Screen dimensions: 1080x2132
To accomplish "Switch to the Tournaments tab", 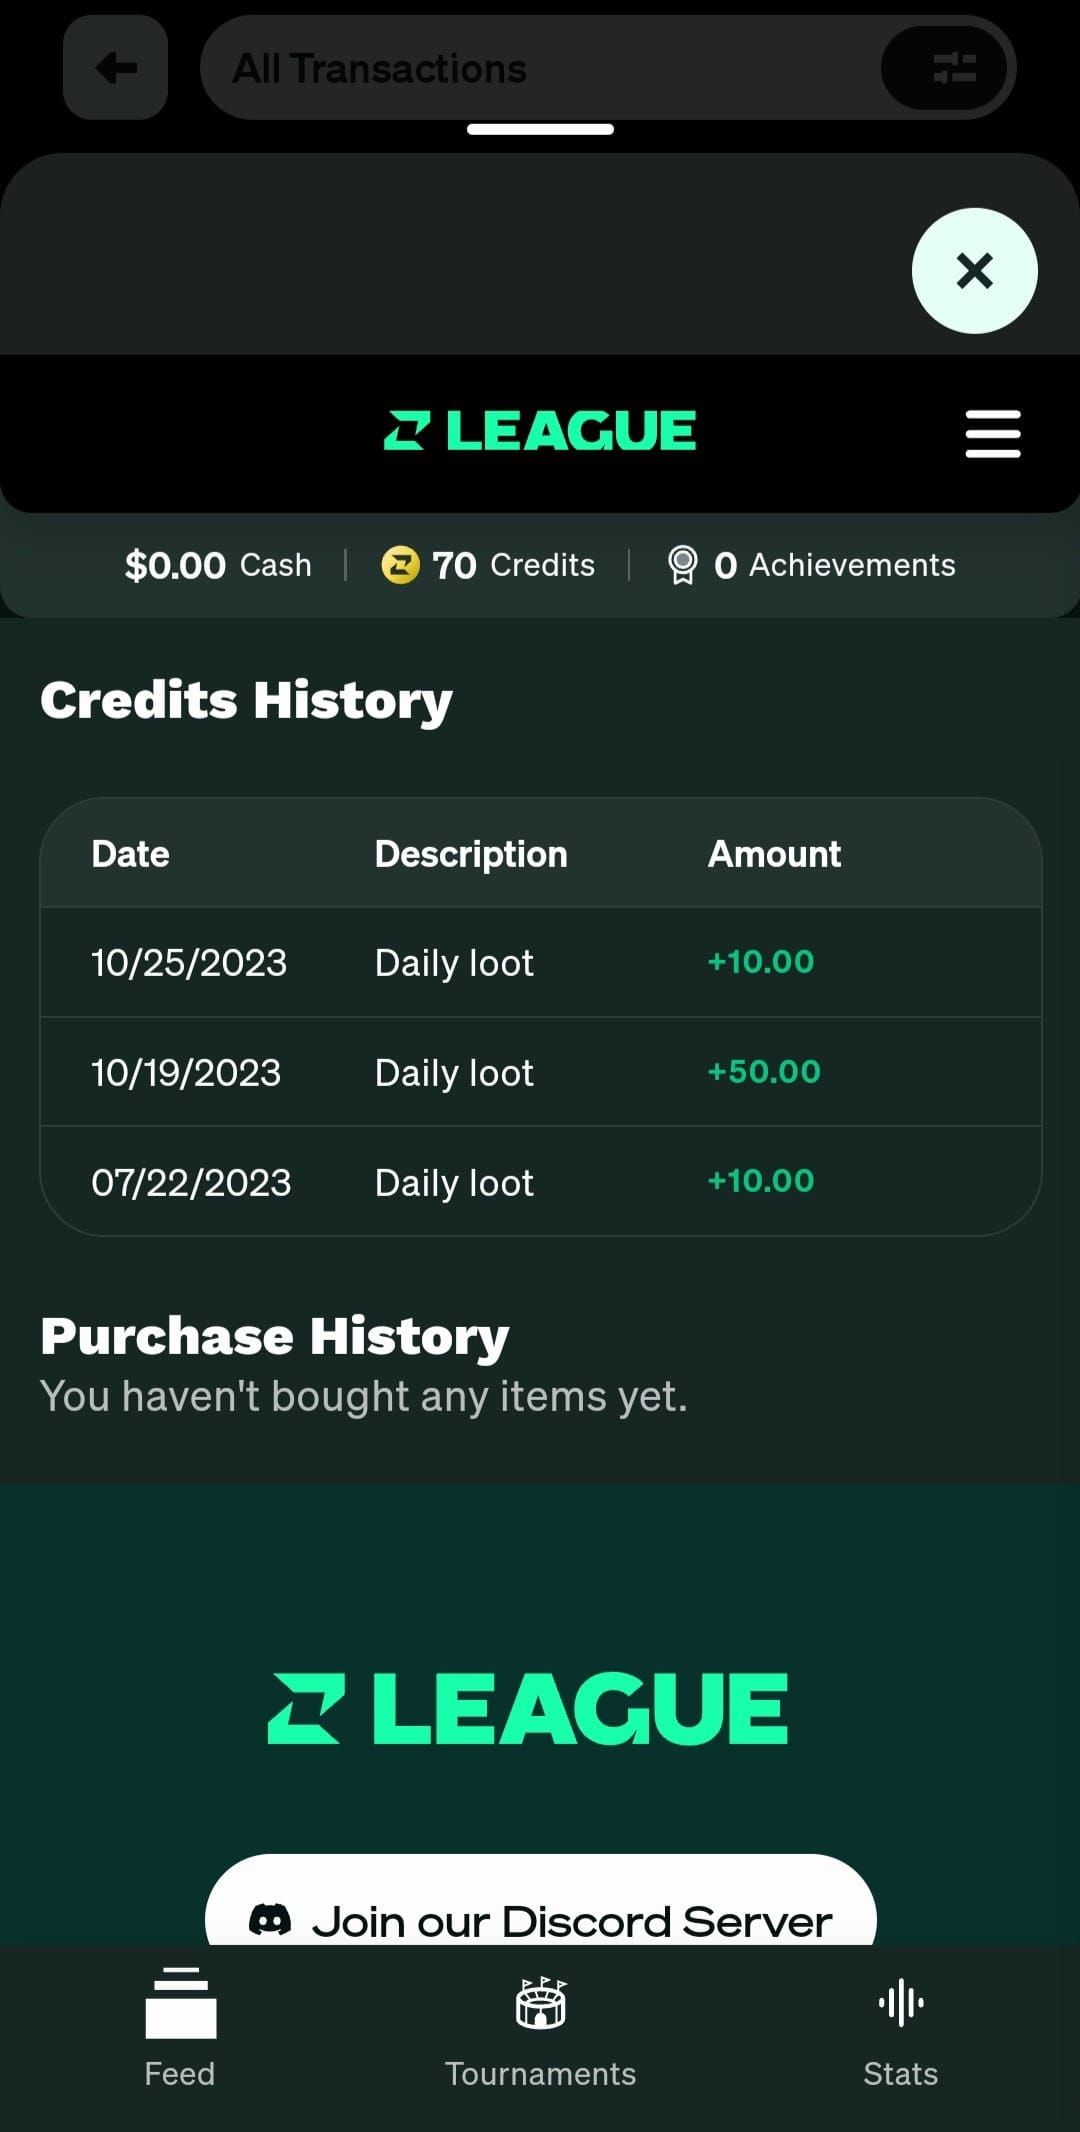I will pos(540,2028).
